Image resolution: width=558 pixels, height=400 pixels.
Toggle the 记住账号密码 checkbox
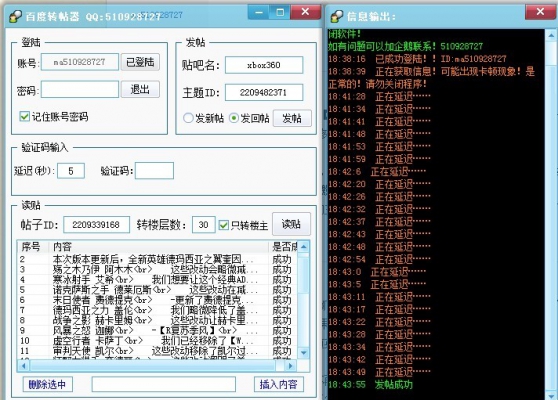pyautogui.click(x=25, y=116)
